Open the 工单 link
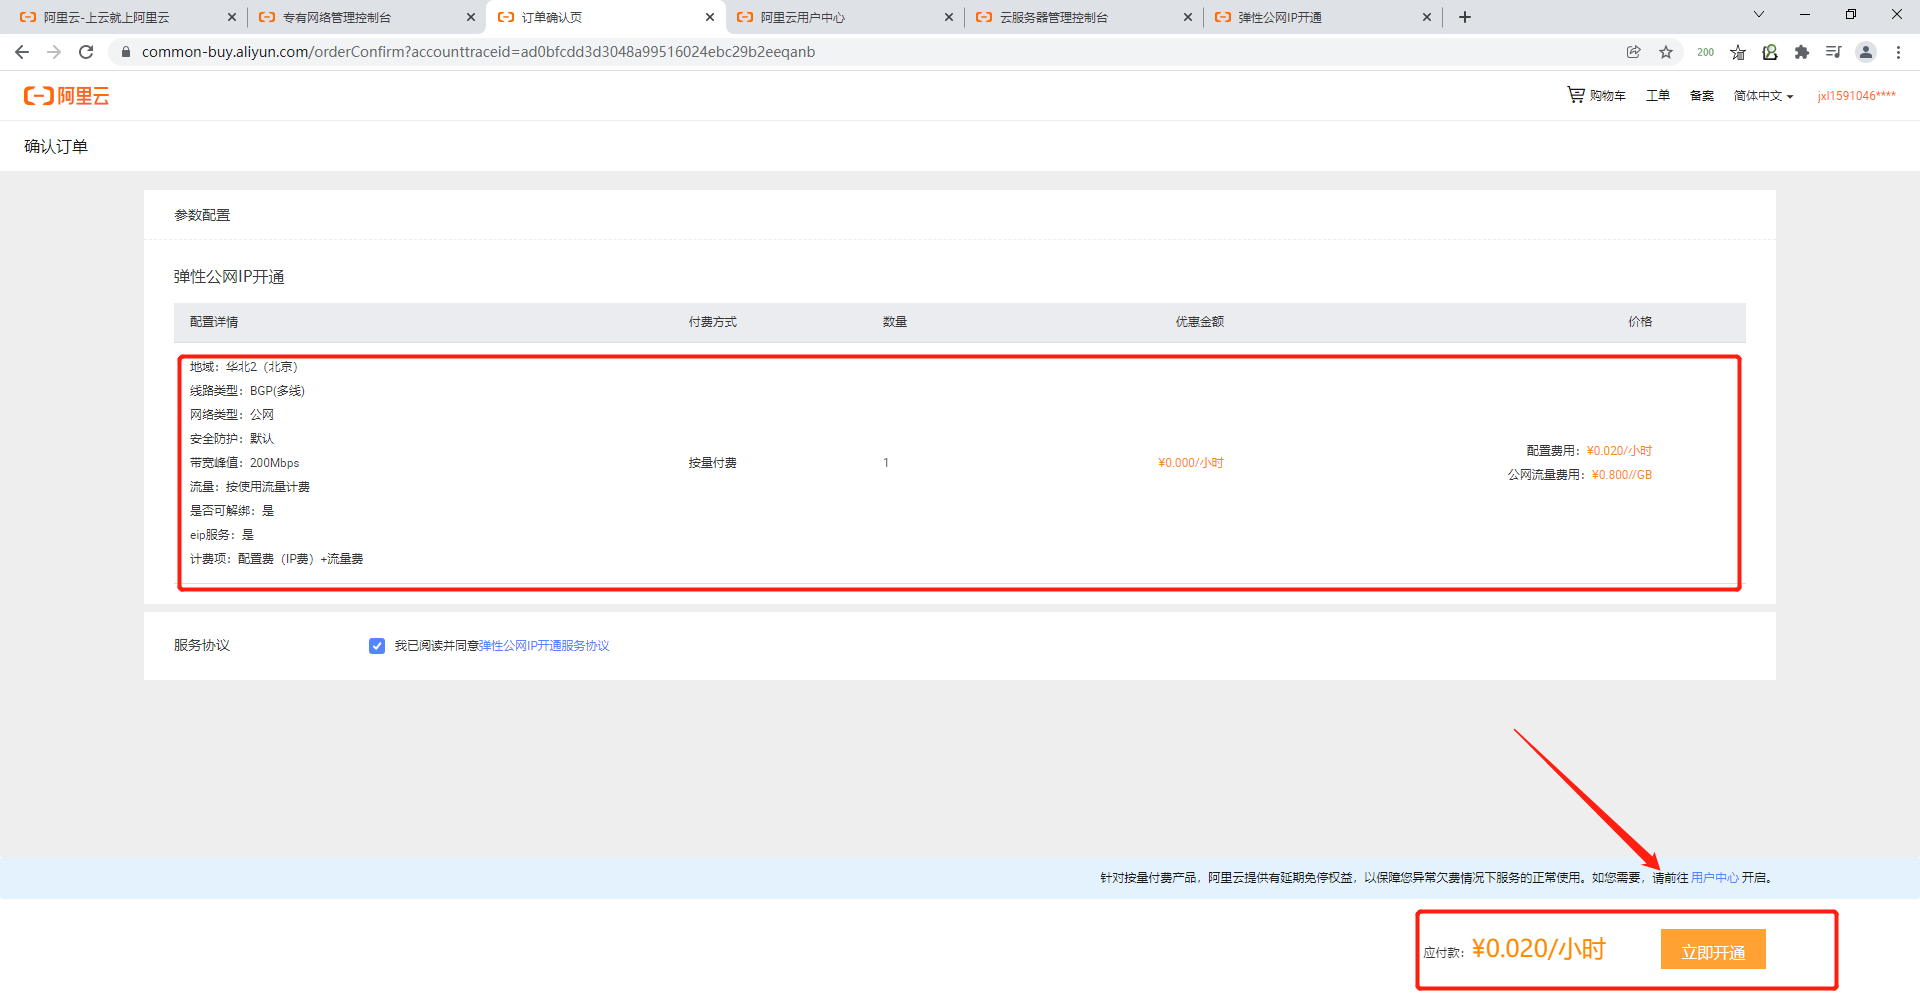Screen dimensions: 1920x999 pos(1658,96)
